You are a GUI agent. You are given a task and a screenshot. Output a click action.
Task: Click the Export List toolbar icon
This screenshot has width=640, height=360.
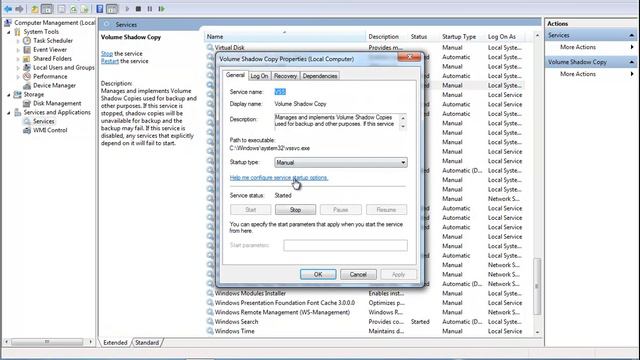coord(84,9)
